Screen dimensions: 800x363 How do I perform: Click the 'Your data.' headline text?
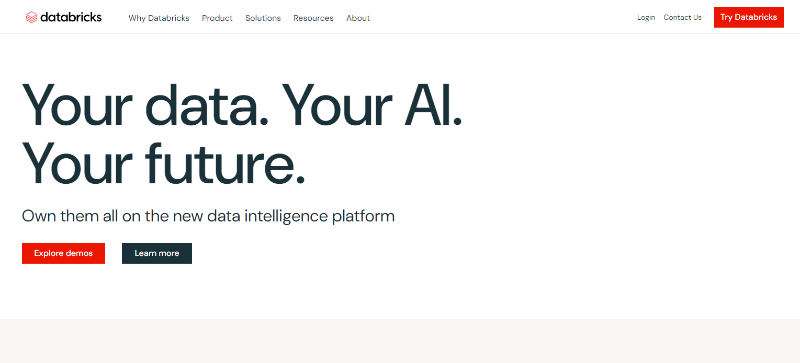point(145,106)
